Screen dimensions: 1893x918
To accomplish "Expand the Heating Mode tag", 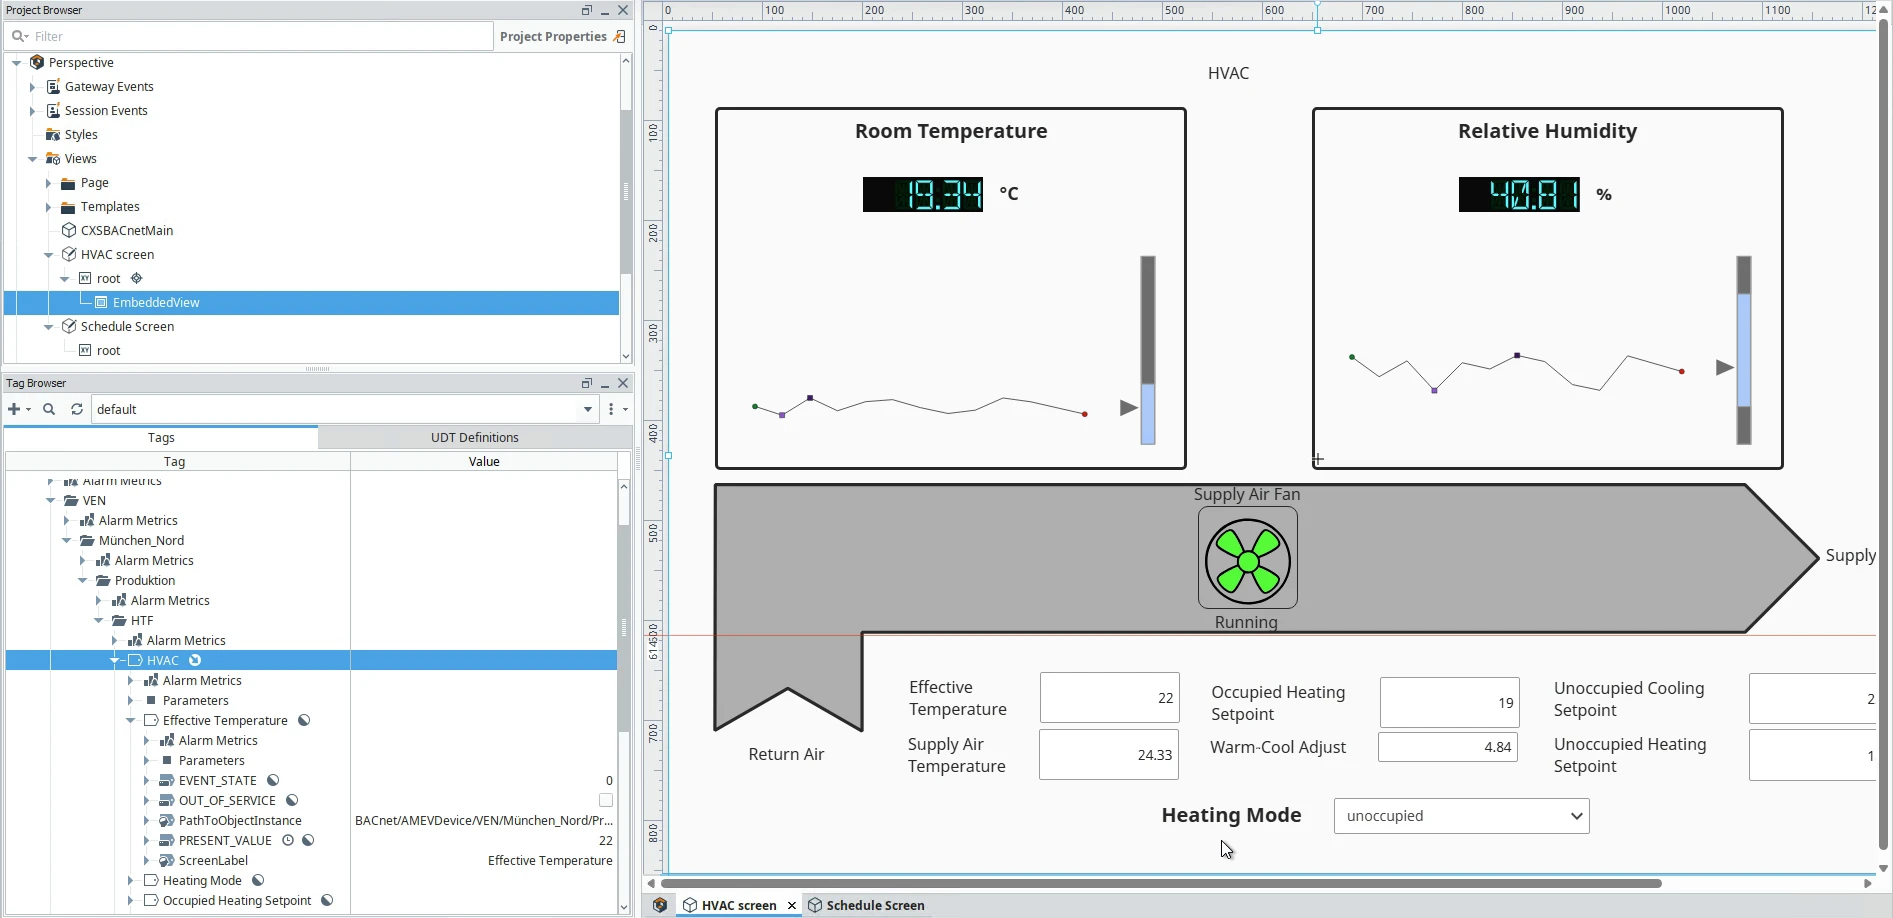I will click(130, 881).
